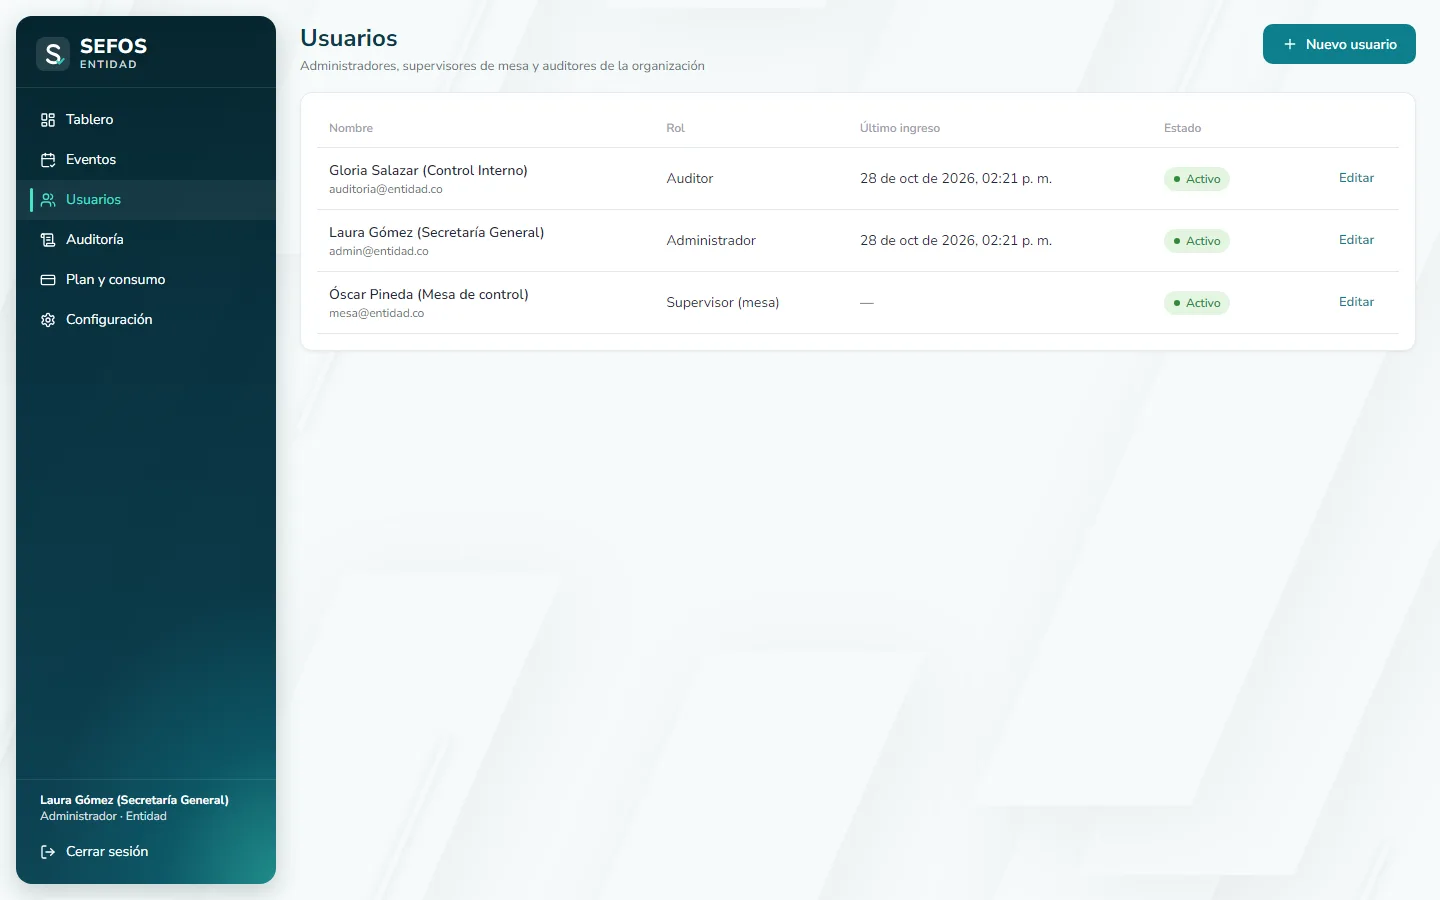Click the Nombre column header
Viewport: 1440px width, 900px height.
[x=351, y=128]
